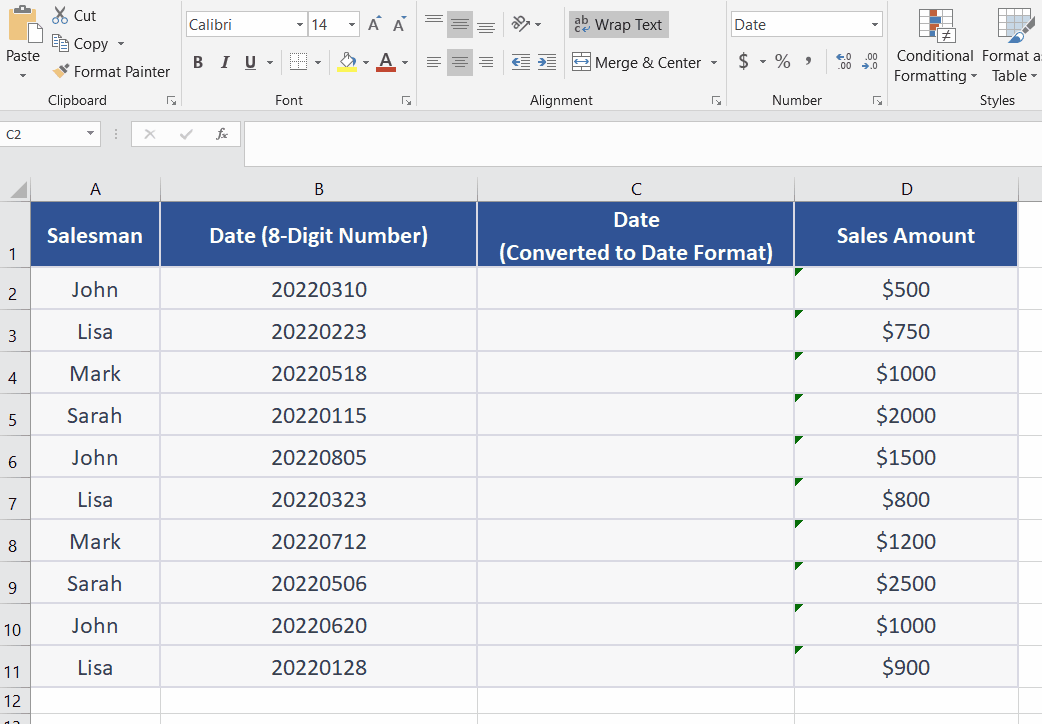Toggle underline formatting
1042x724 pixels.
point(251,62)
